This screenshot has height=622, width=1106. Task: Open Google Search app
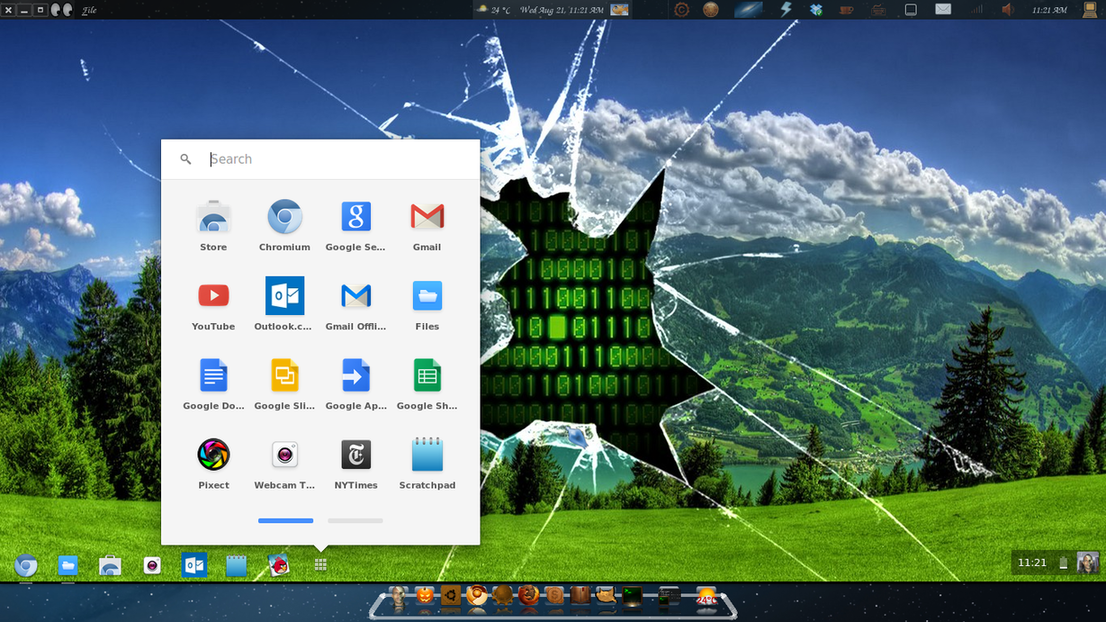pos(356,226)
